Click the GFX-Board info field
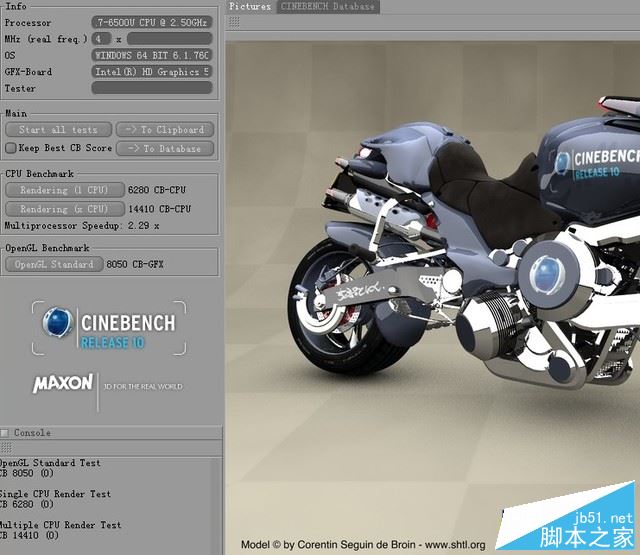The width and height of the screenshot is (640, 555). click(152, 71)
